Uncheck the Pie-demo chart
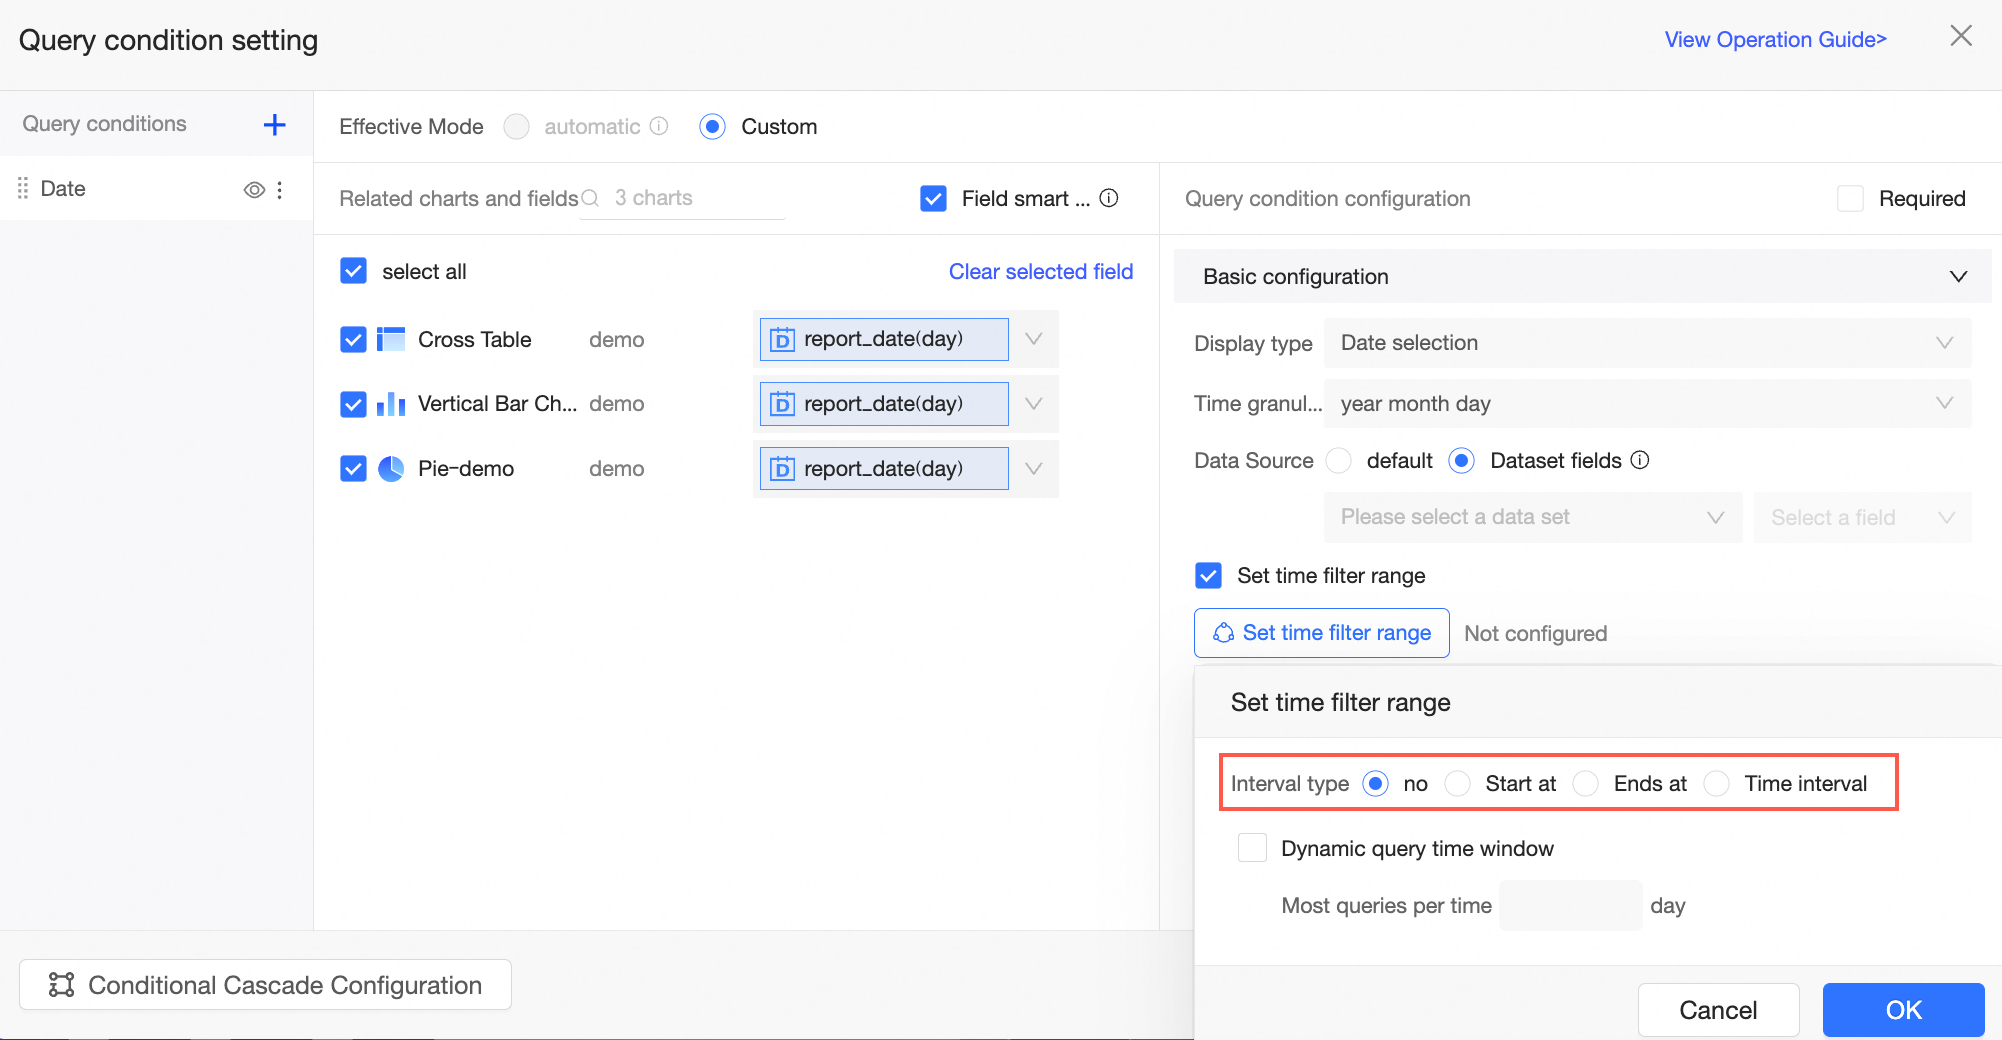 (x=353, y=469)
